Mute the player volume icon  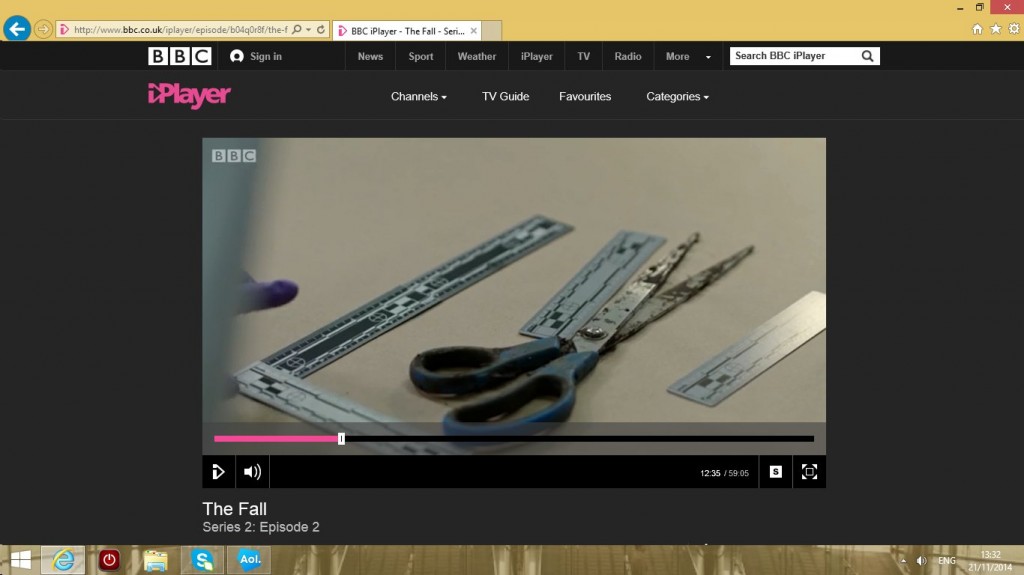pyautogui.click(x=252, y=472)
